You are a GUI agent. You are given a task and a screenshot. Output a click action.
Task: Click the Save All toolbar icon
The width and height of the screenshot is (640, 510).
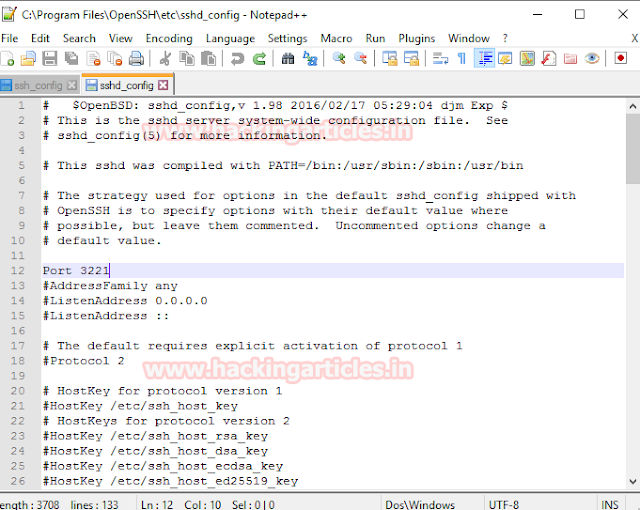pos(72,59)
